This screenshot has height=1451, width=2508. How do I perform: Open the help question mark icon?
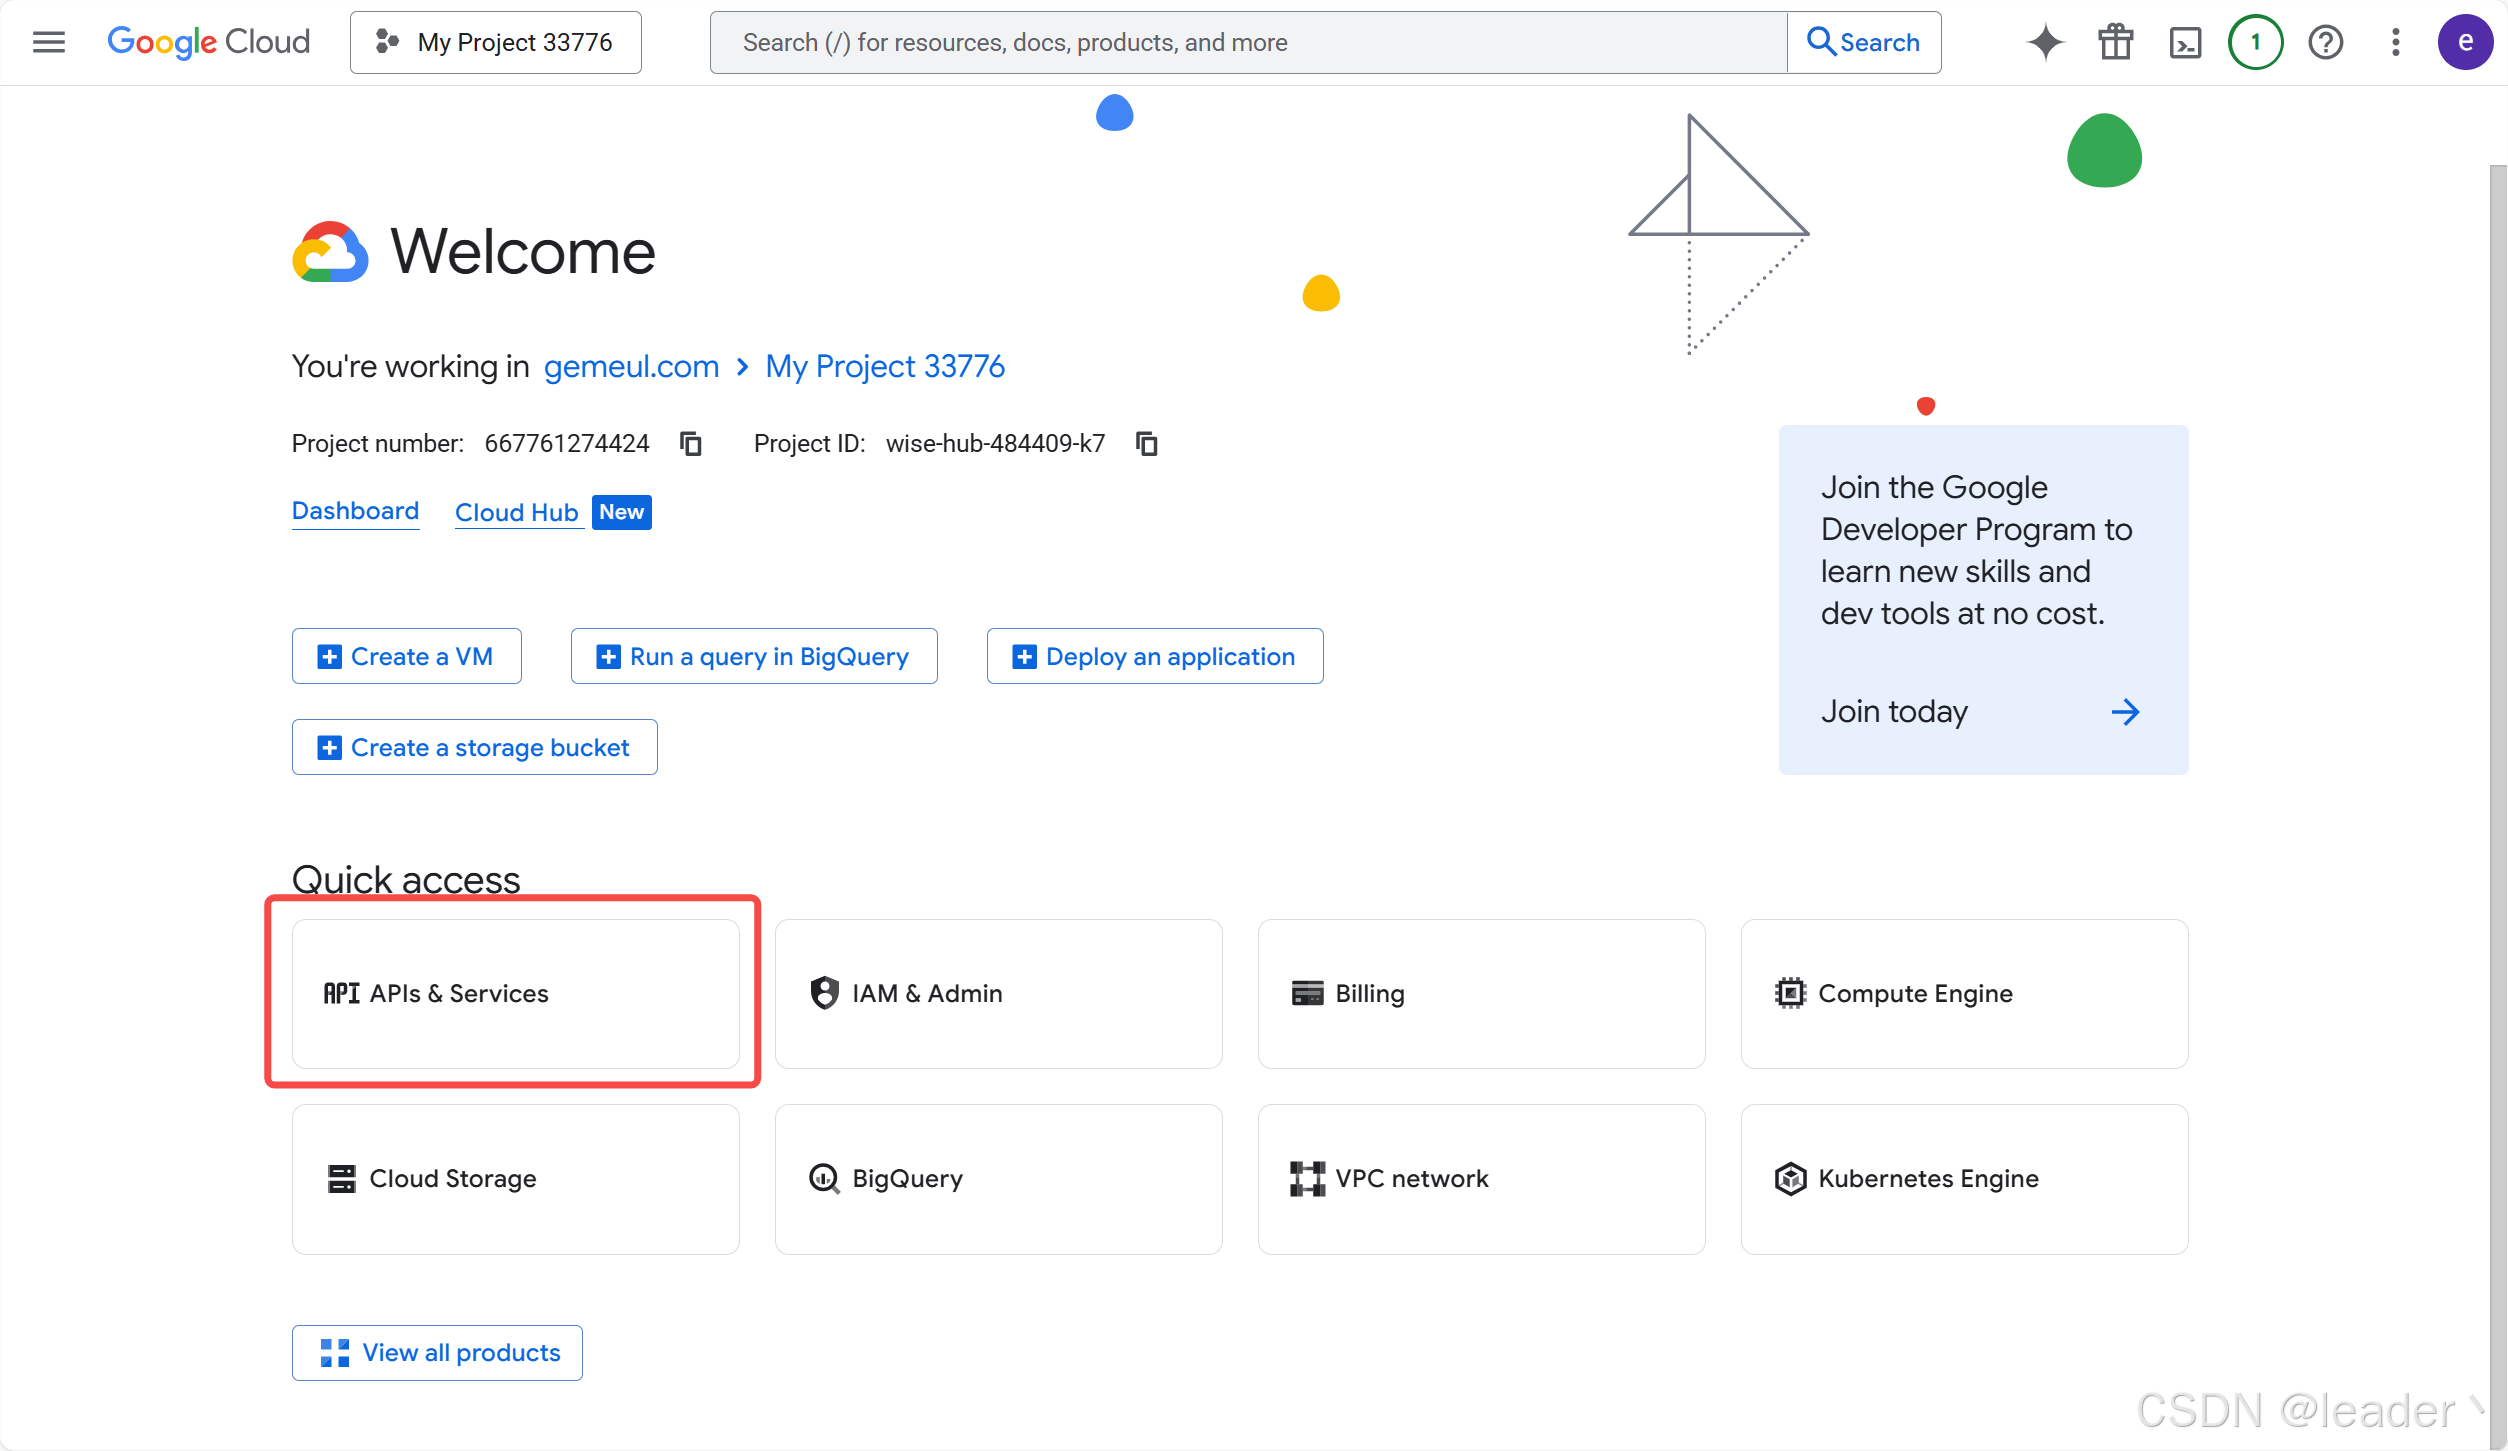[x=2325, y=42]
